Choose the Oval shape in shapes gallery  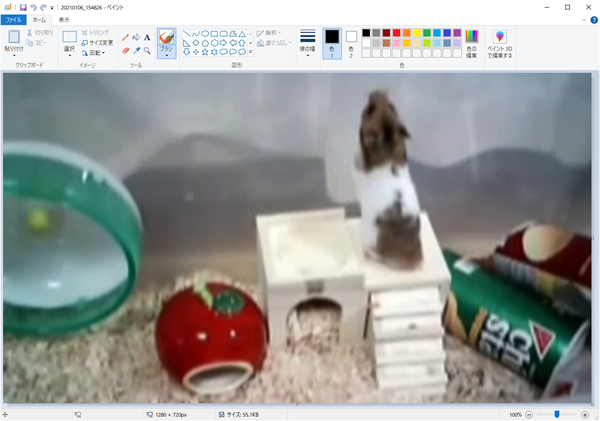(205, 34)
